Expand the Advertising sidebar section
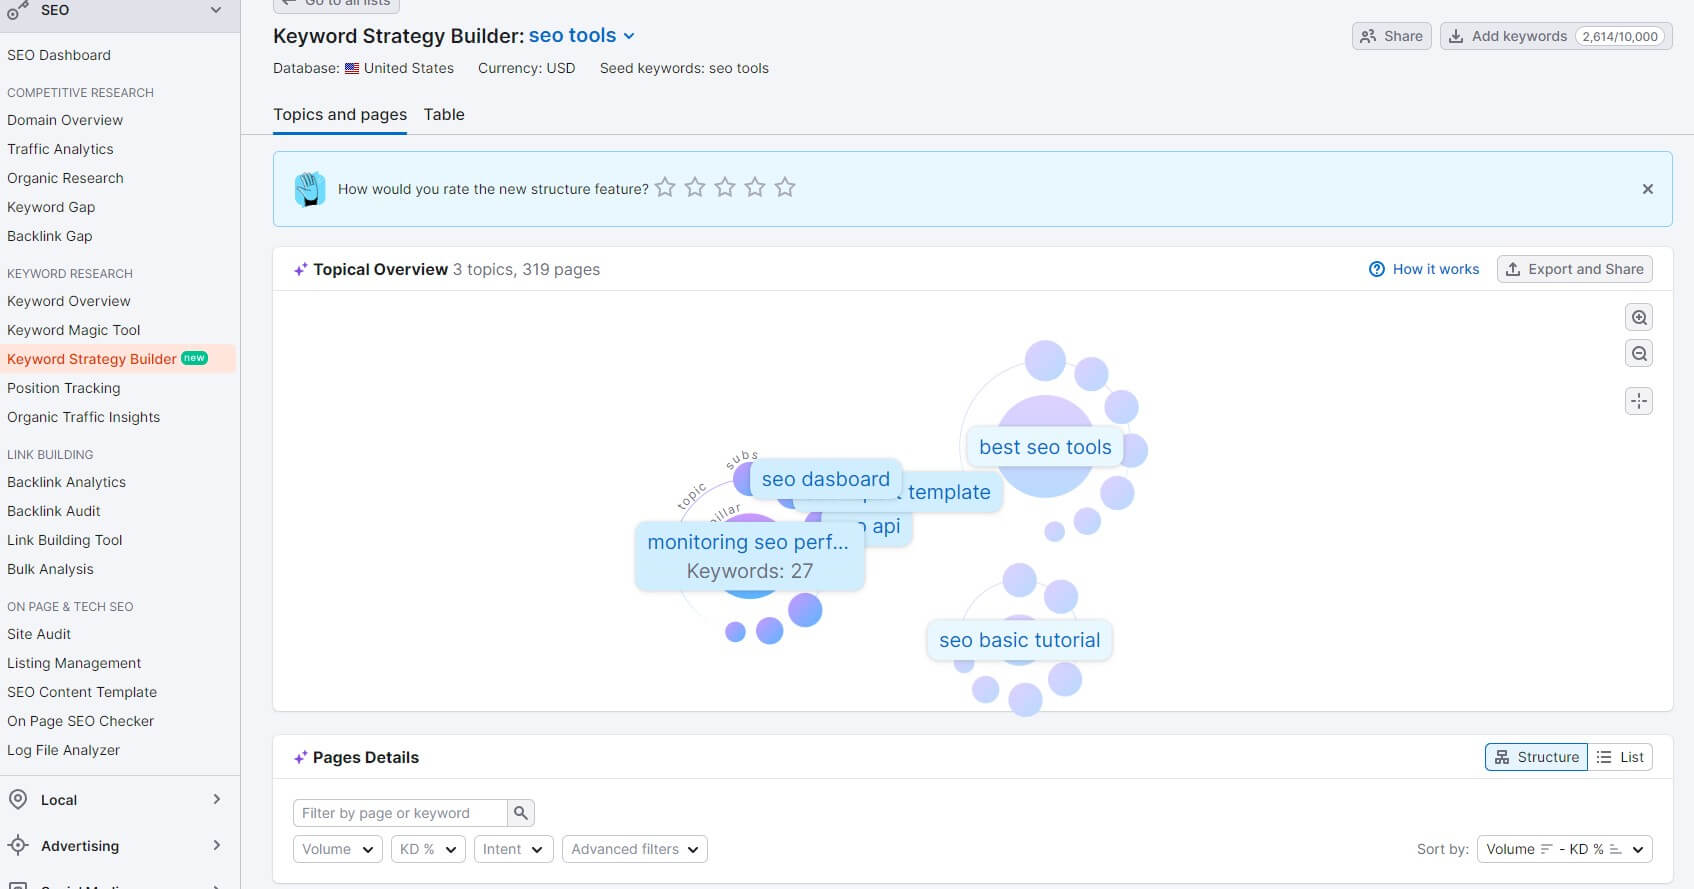1694x889 pixels. click(217, 845)
